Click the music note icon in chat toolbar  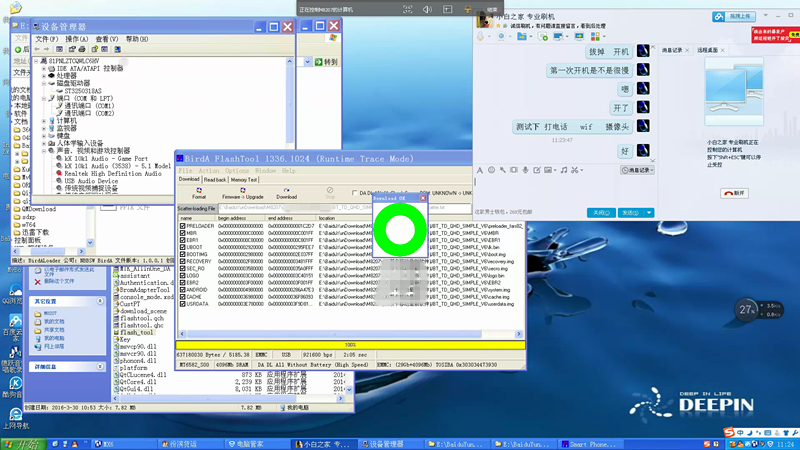(564, 170)
